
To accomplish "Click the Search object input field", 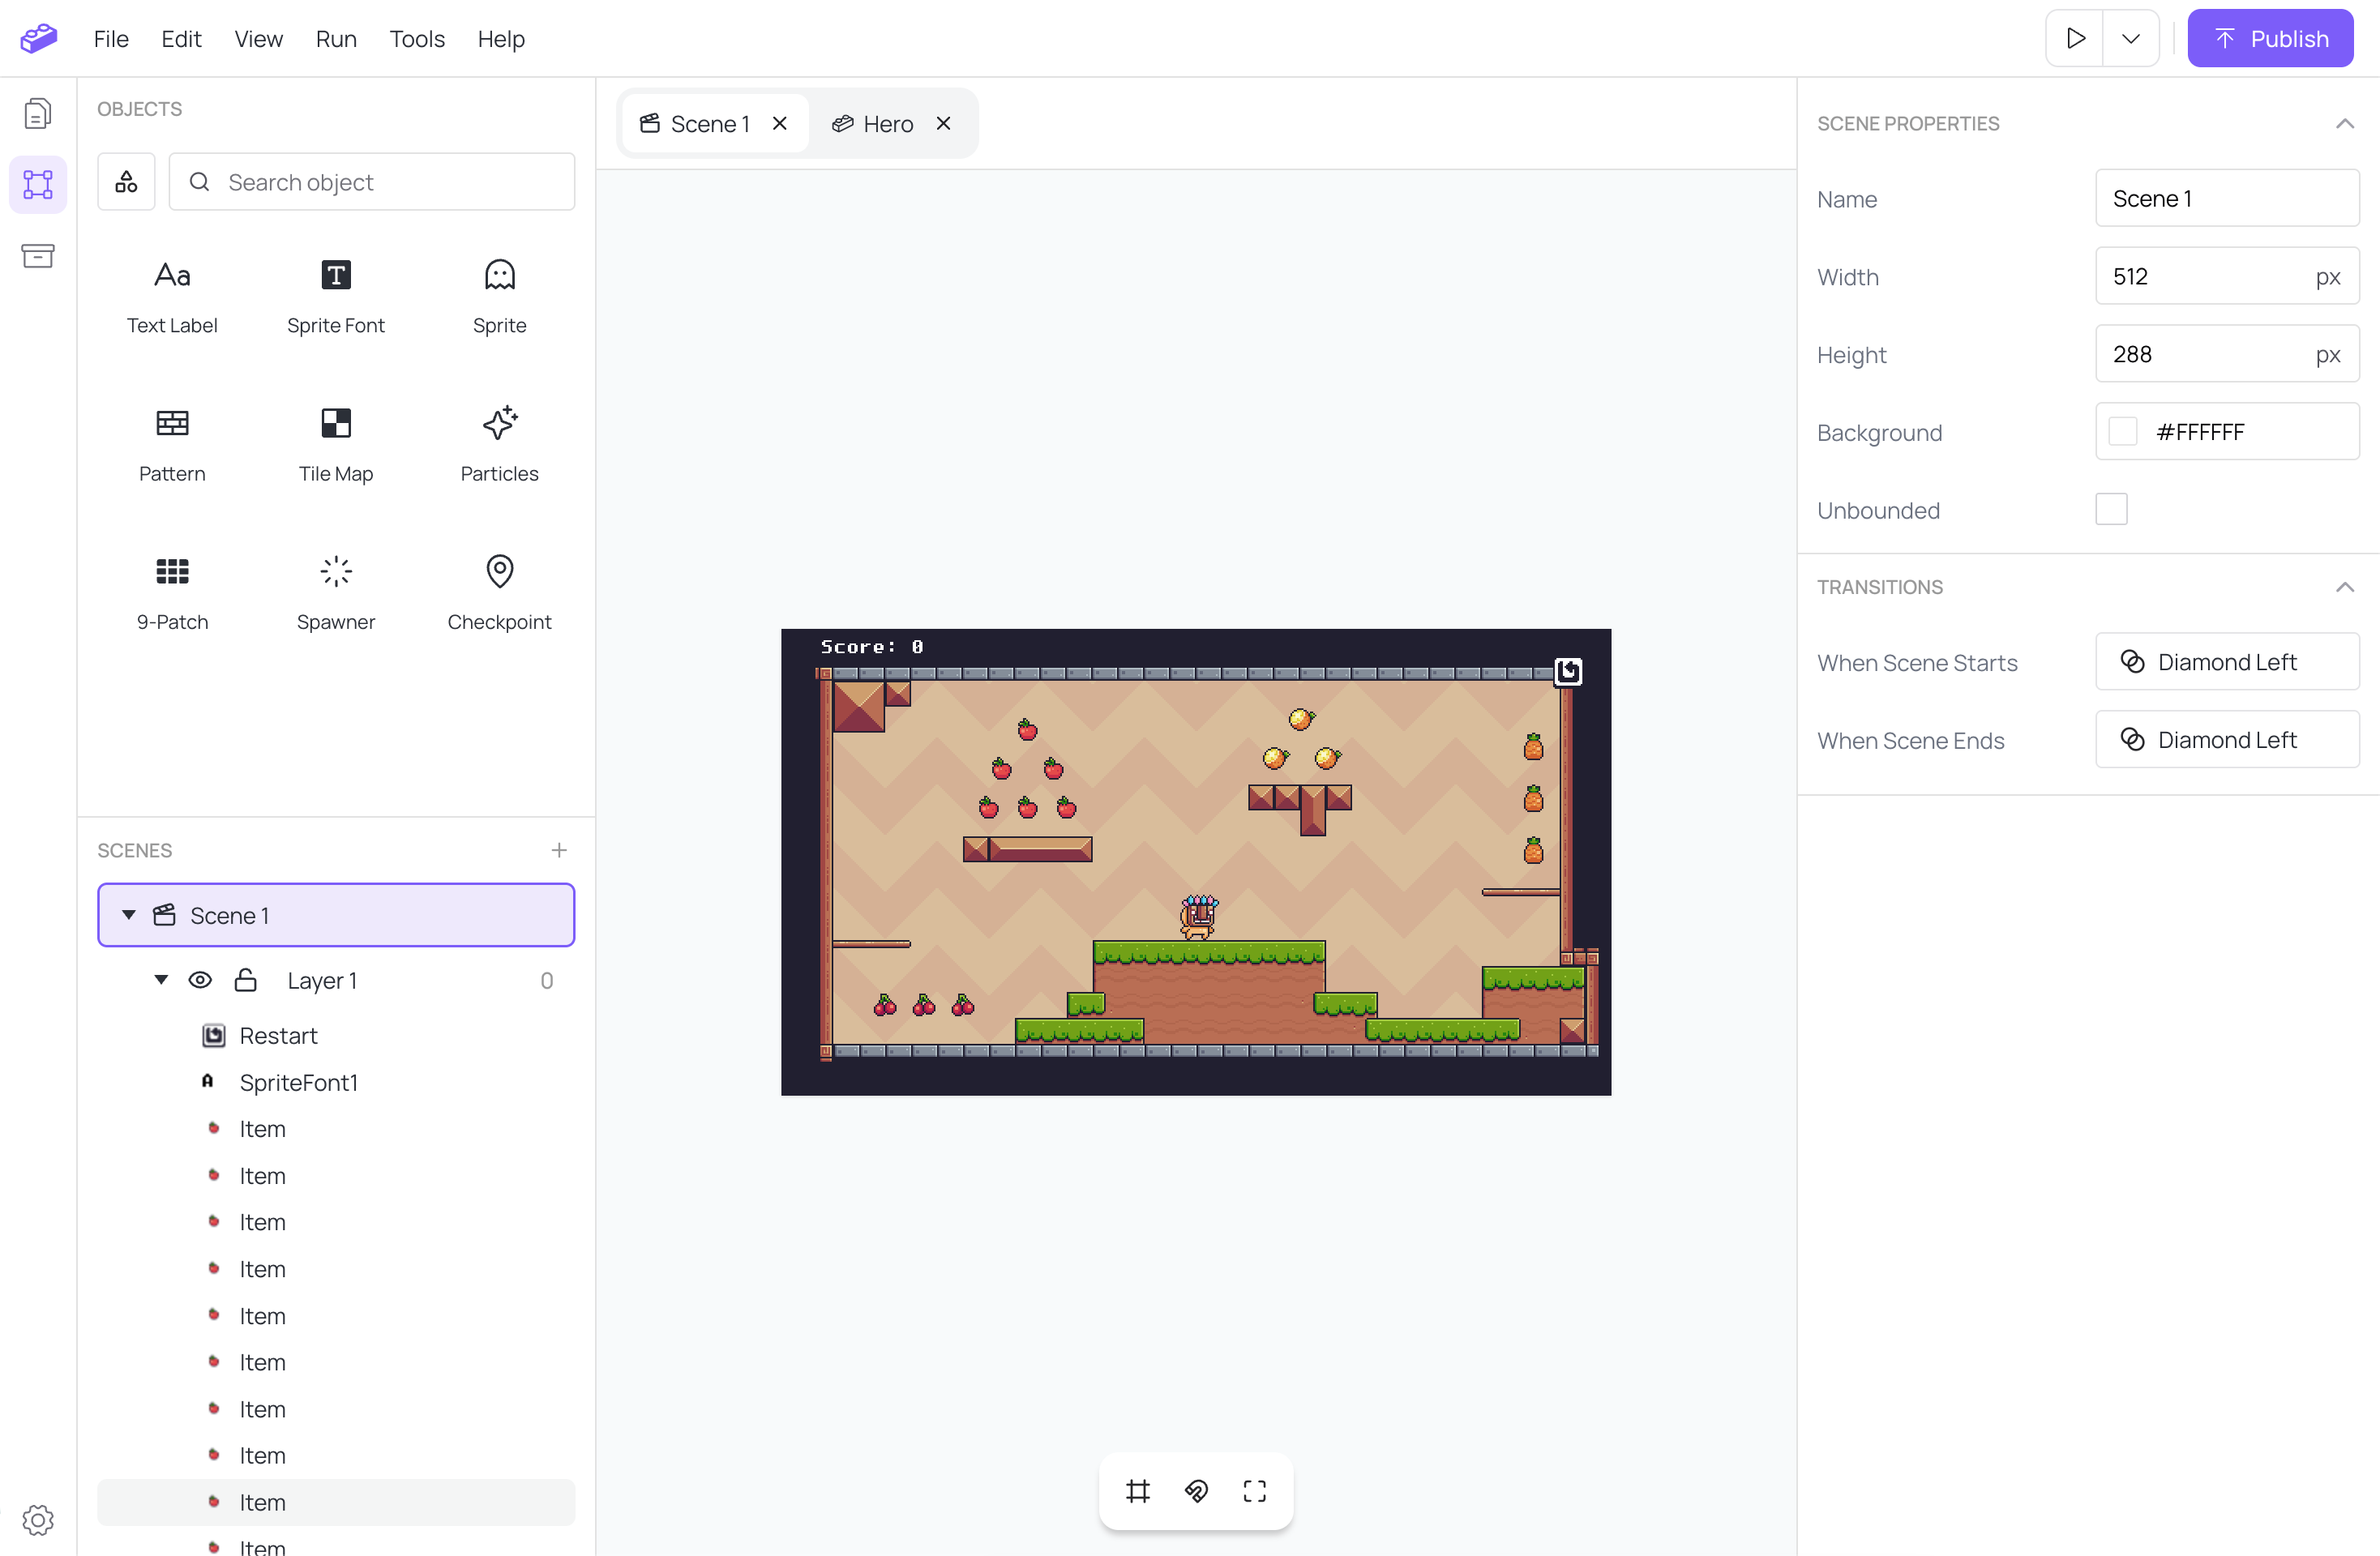I will coord(371,182).
